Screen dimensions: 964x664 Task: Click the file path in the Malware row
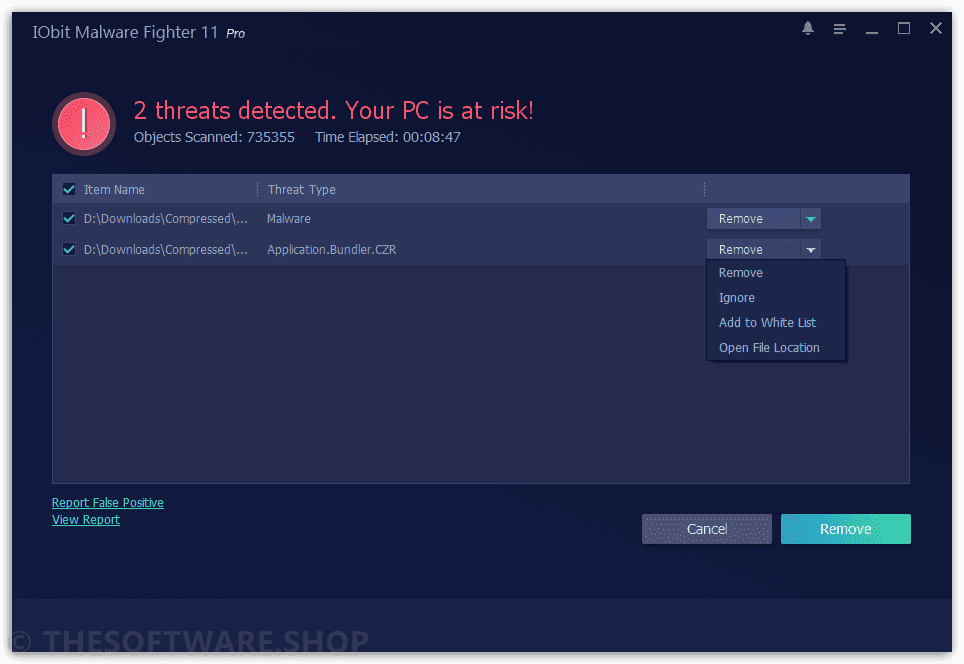click(x=166, y=219)
